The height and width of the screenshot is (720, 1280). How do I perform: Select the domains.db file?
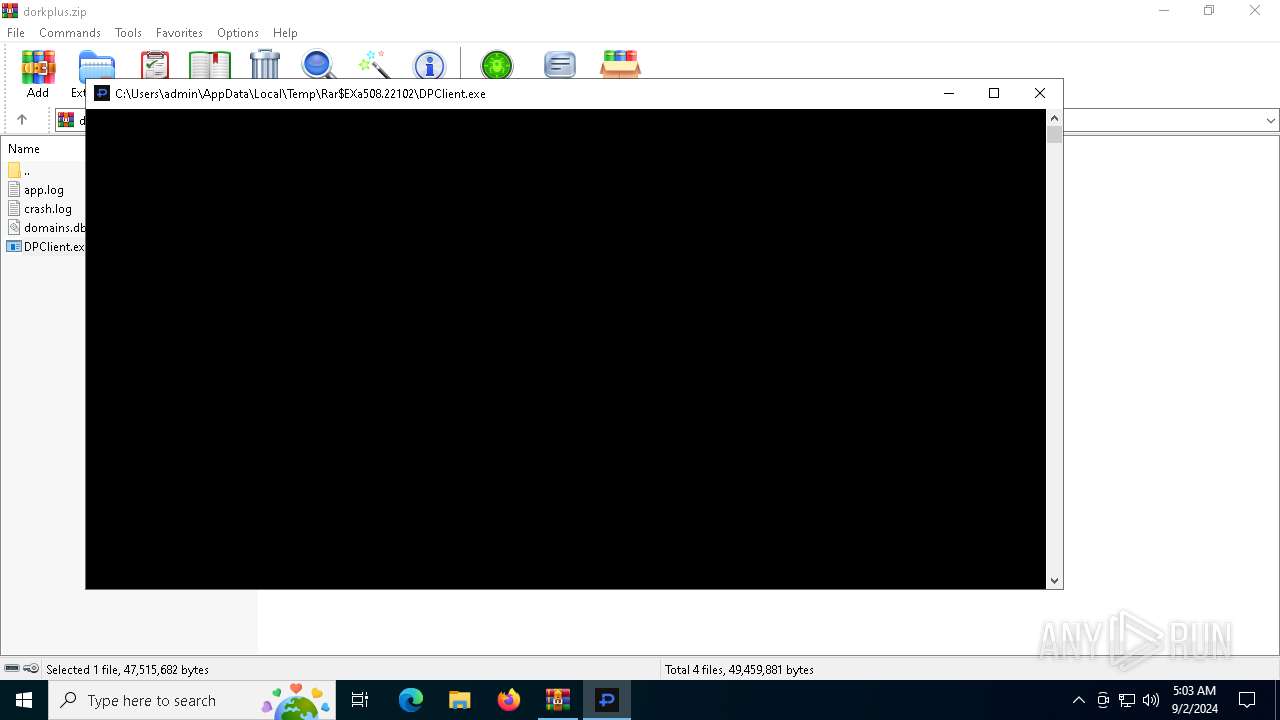46,228
